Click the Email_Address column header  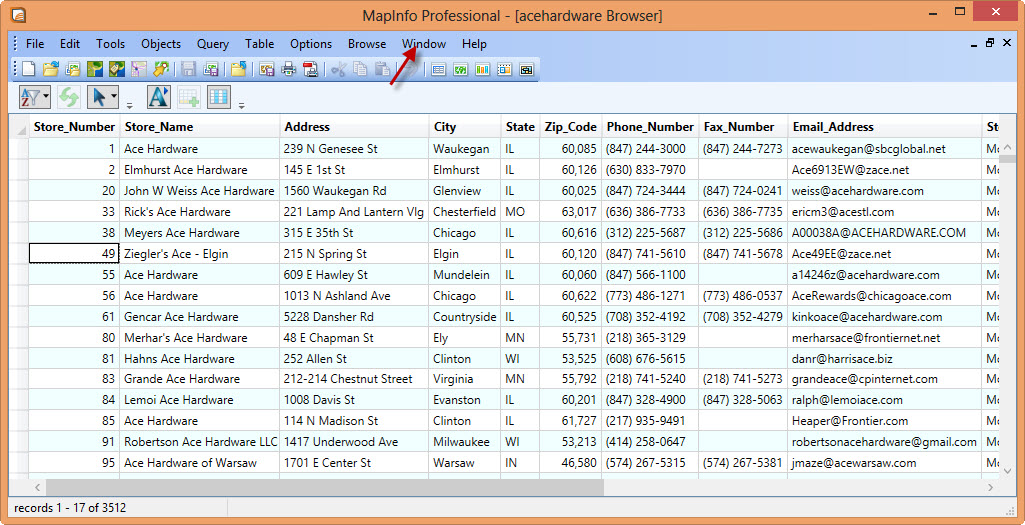tap(884, 127)
